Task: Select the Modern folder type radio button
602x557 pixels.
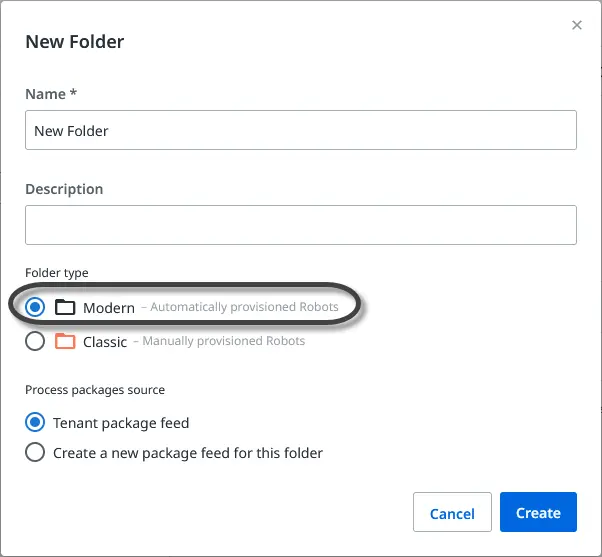Action: (x=35, y=307)
